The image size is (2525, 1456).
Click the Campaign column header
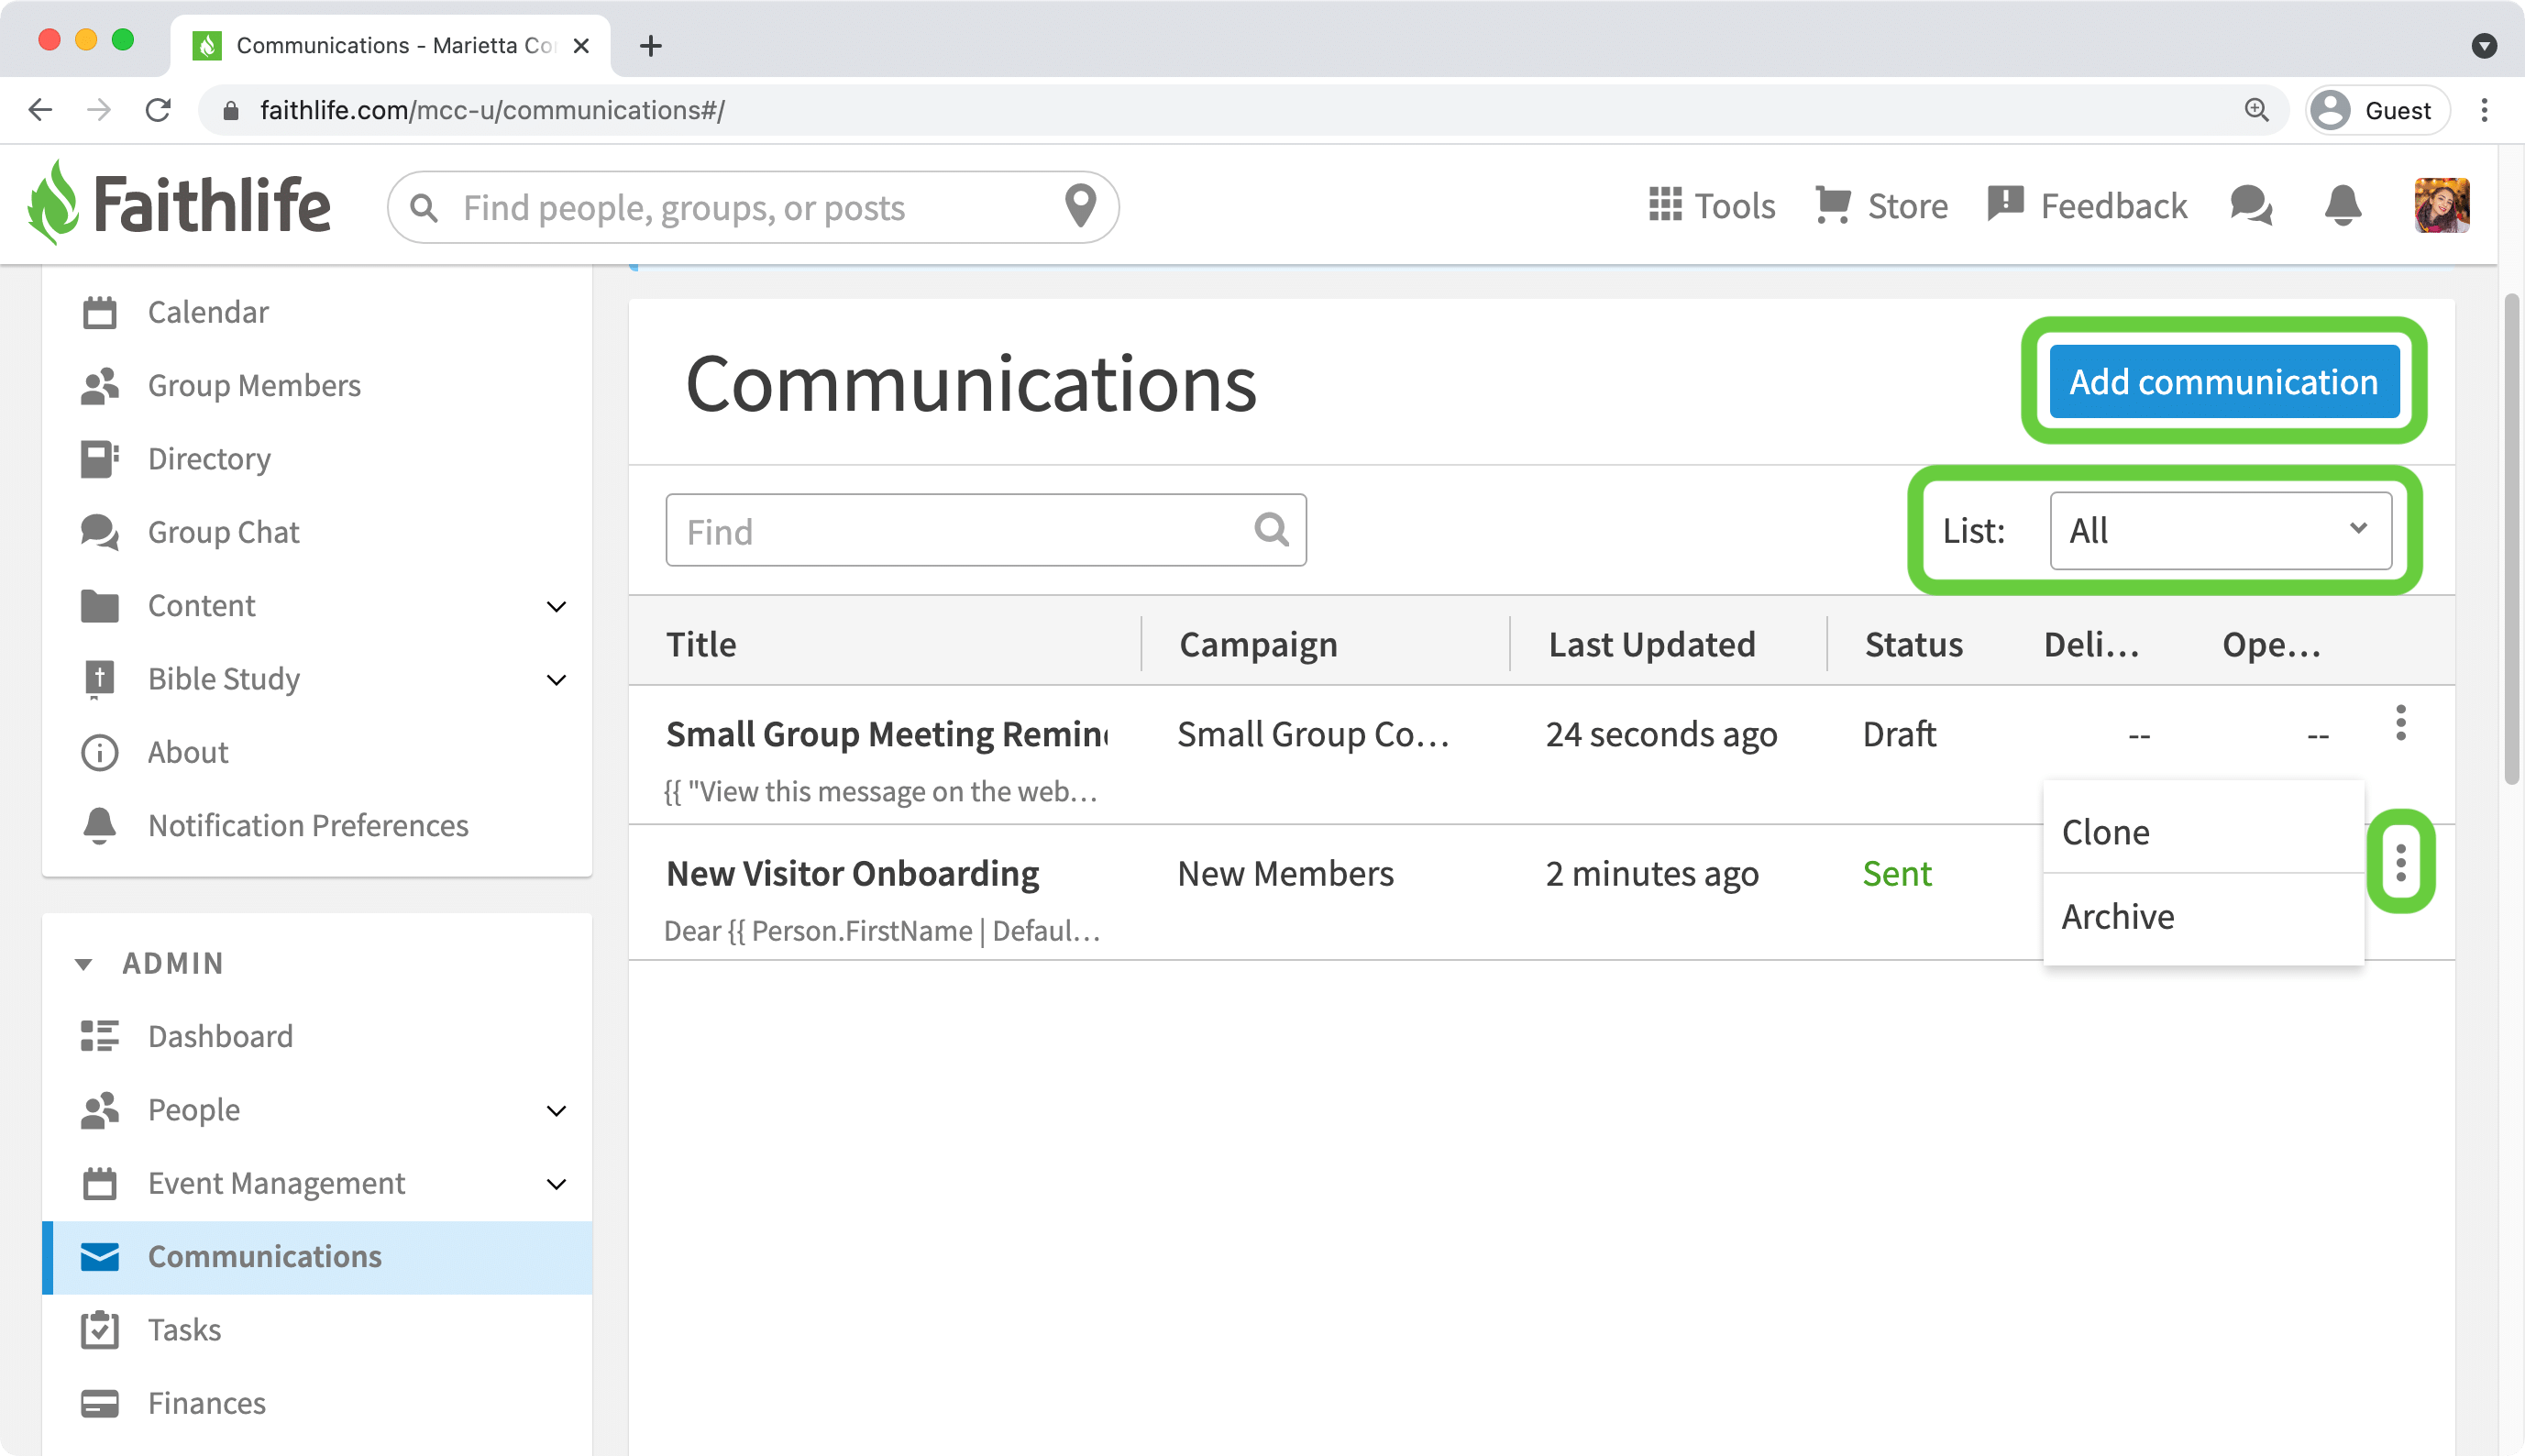pos(1258,644)
